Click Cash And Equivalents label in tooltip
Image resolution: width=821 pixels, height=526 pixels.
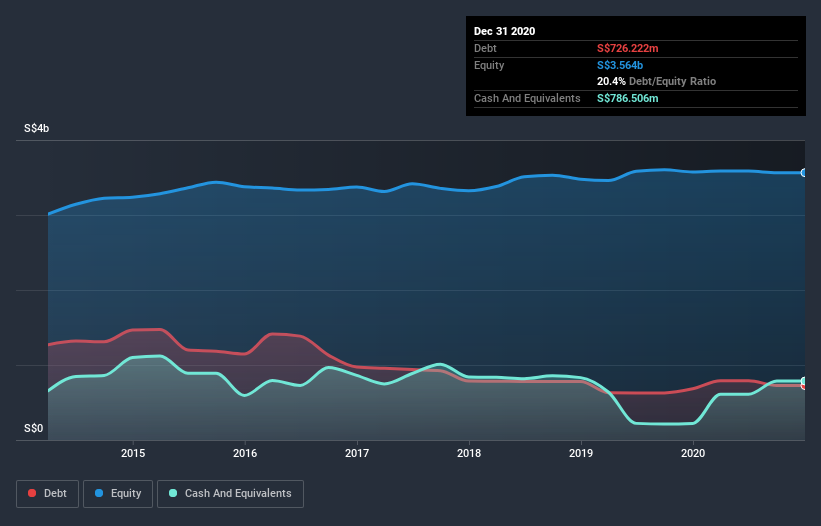(x=527, y=98)
